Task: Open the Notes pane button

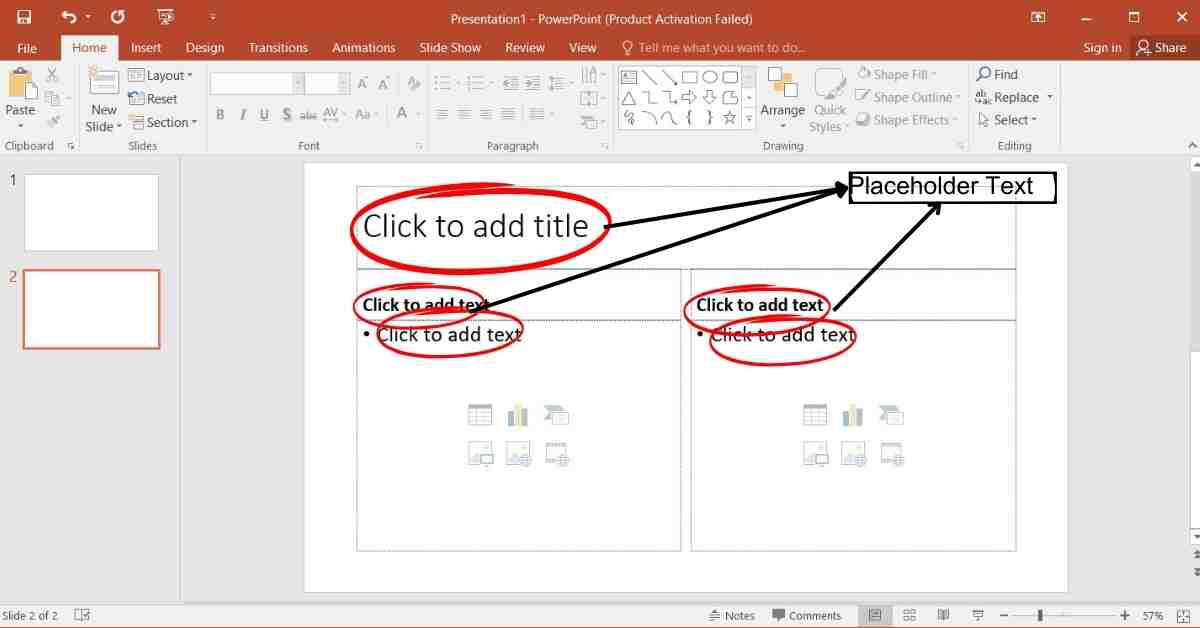Action: coord(731,615)
